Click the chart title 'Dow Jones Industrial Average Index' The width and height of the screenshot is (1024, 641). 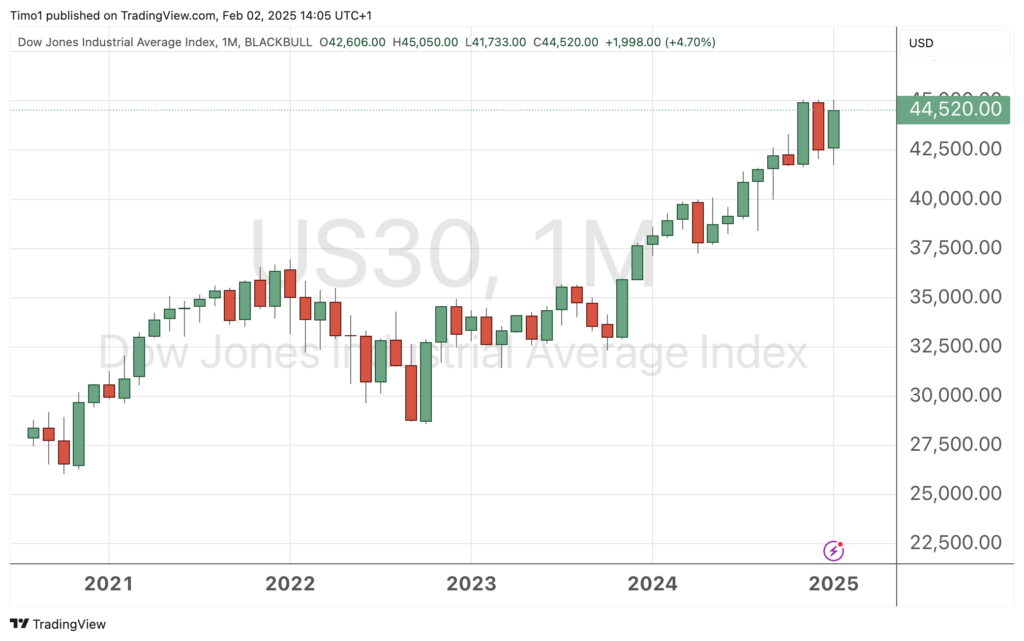point(117,42)
